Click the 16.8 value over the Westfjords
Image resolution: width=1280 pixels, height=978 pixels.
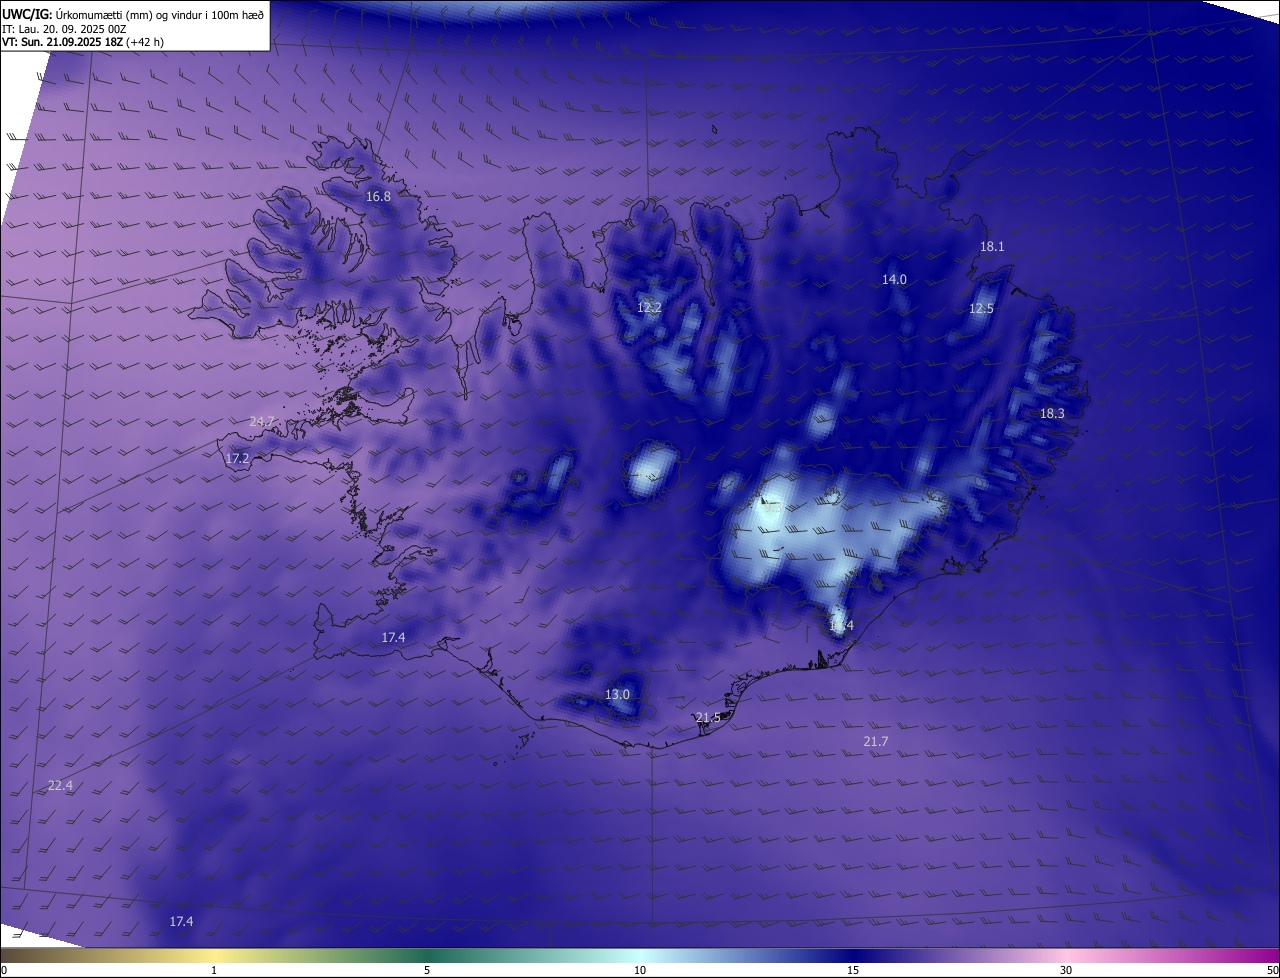378,197
